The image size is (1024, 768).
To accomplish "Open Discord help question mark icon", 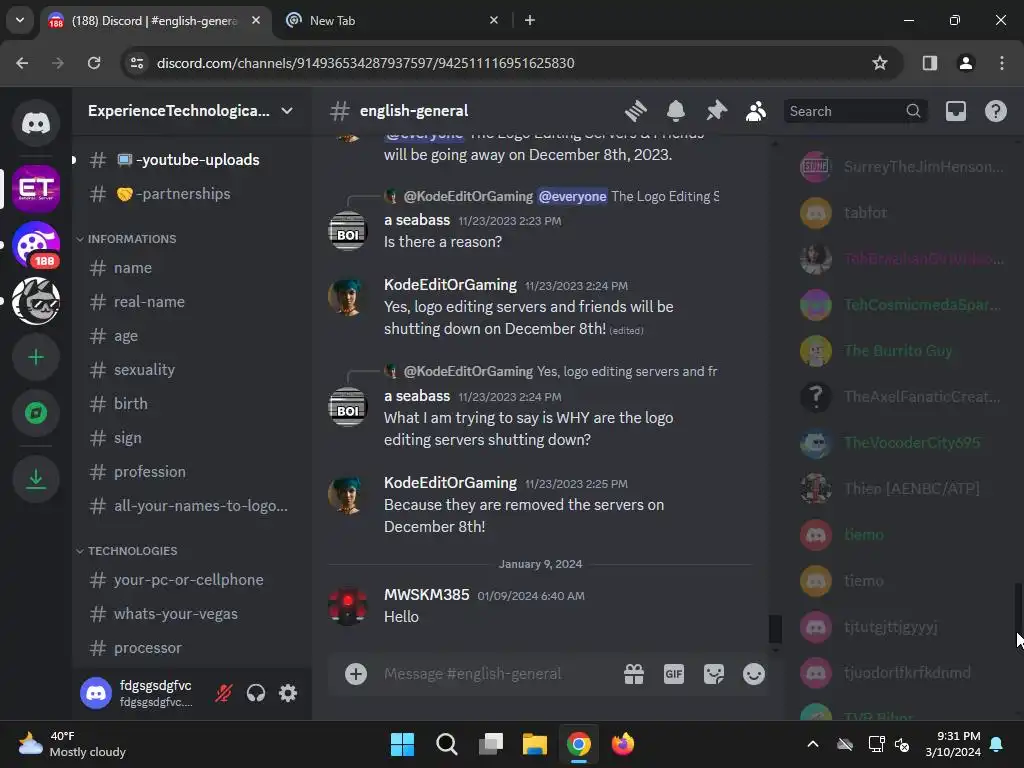I will 995,111.
